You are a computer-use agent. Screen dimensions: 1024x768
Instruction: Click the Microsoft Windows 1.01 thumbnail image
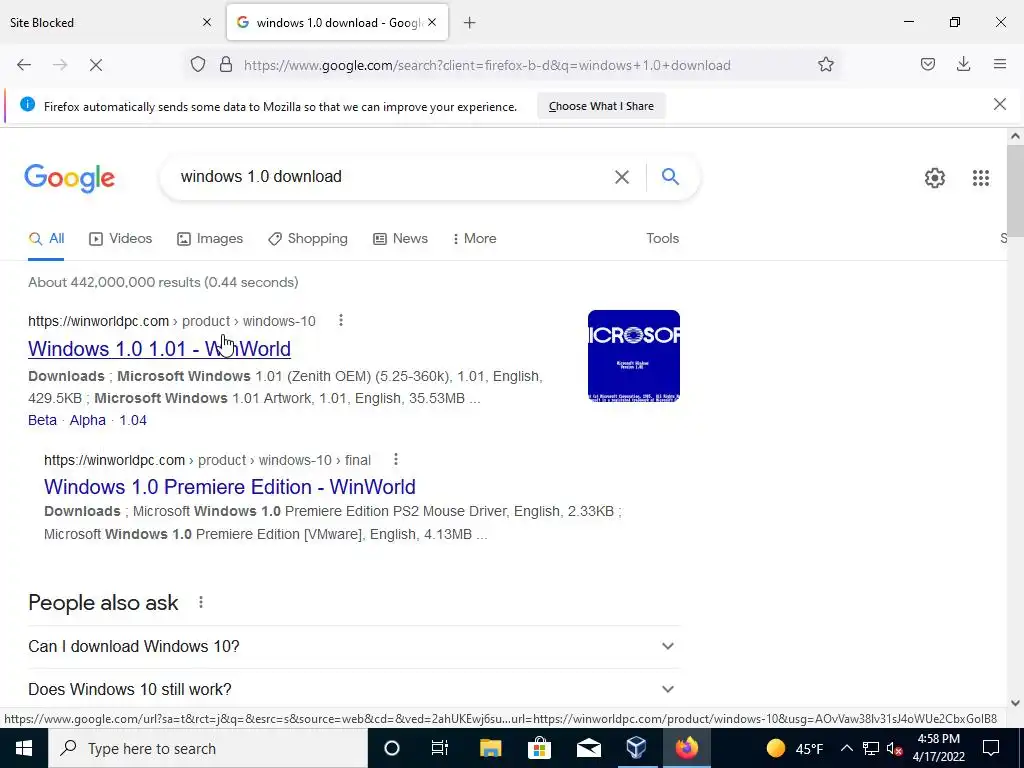coord(633,356)
